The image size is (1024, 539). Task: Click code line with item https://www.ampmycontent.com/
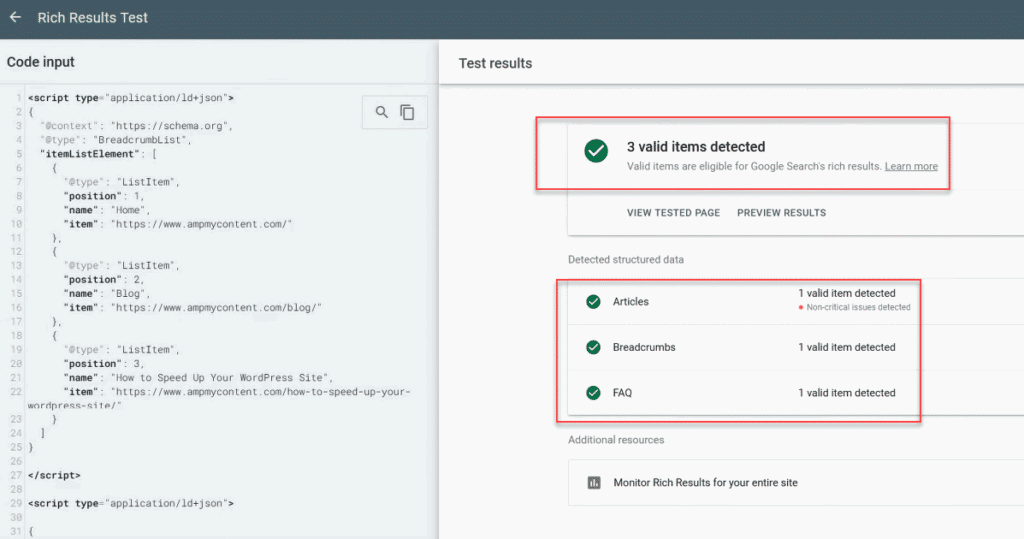[178, 224]
